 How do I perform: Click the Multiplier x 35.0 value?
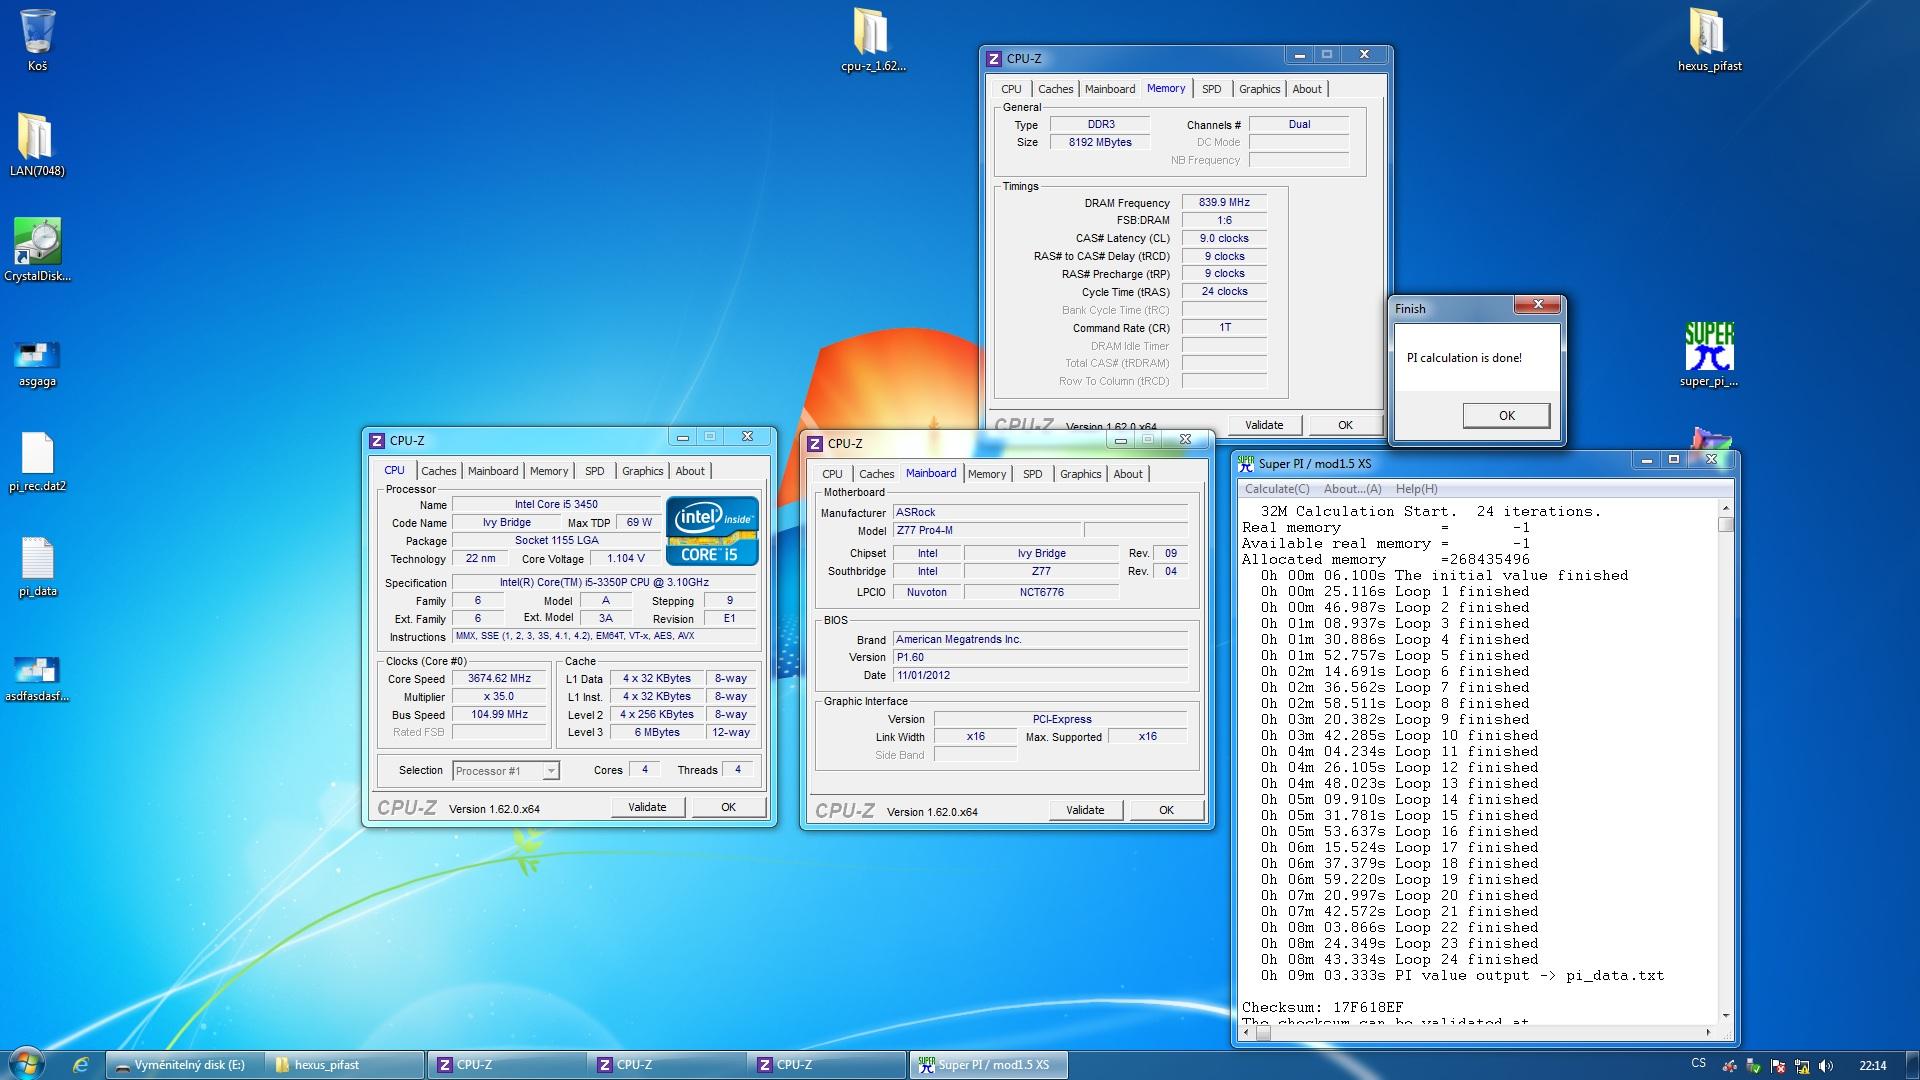499,696
